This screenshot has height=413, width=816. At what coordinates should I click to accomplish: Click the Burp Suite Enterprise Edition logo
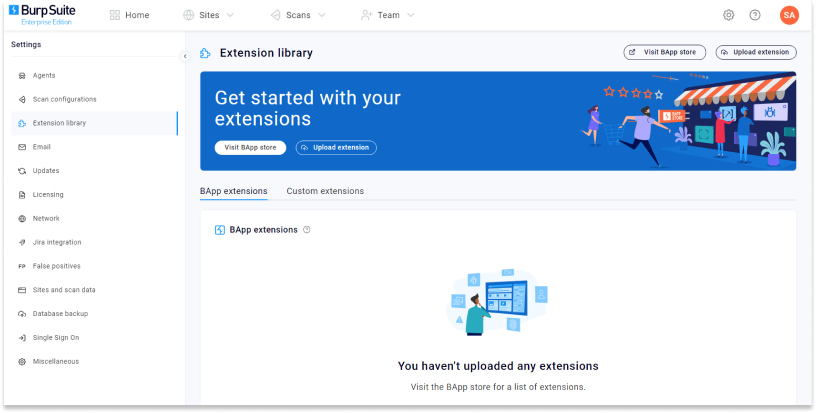click(42, 15)
